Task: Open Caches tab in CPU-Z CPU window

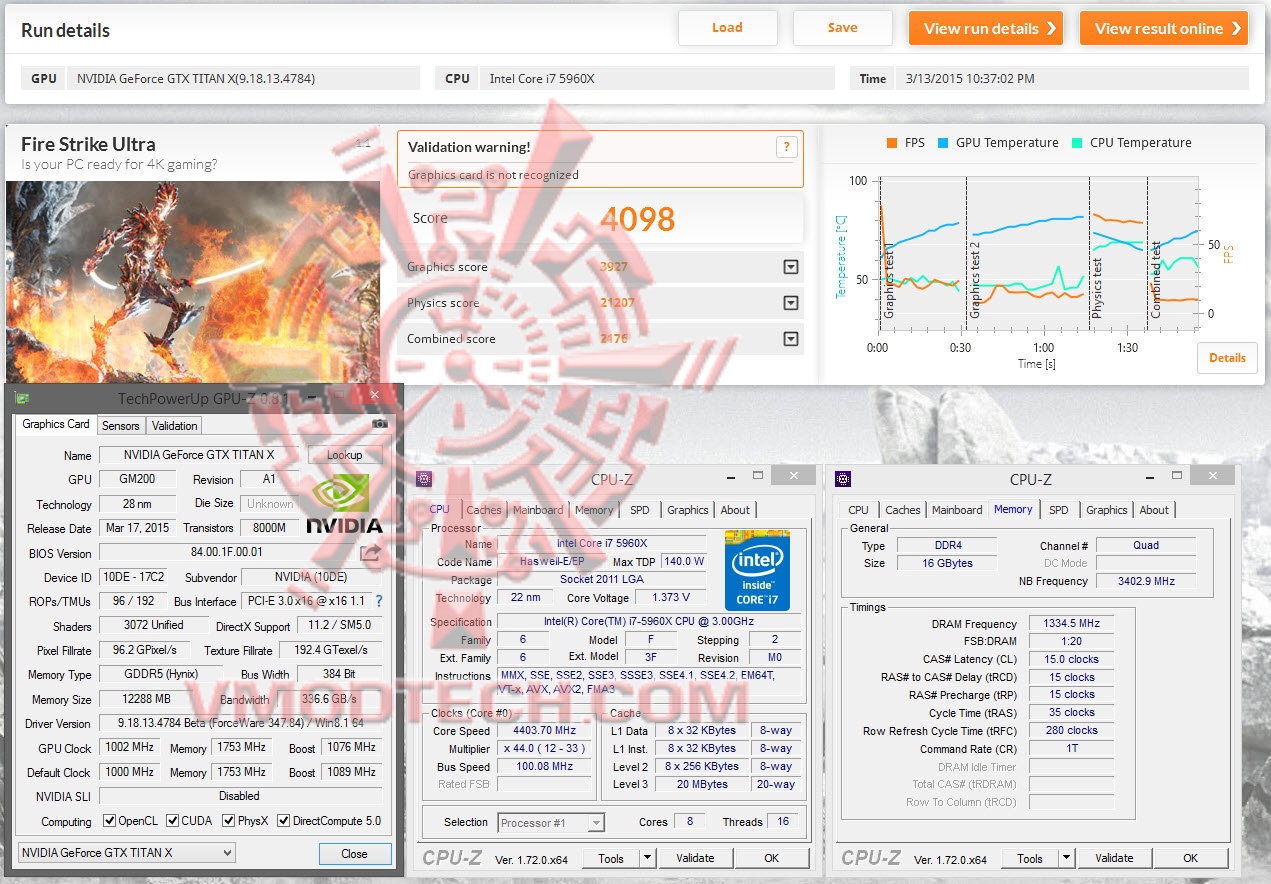Action: coord(484,510)
